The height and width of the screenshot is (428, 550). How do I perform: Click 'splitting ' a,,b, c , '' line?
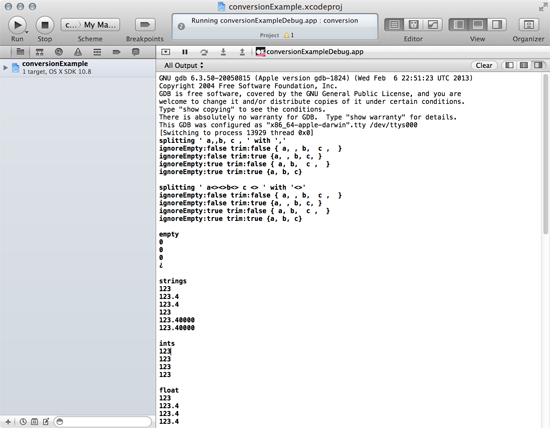coord(222,141)
